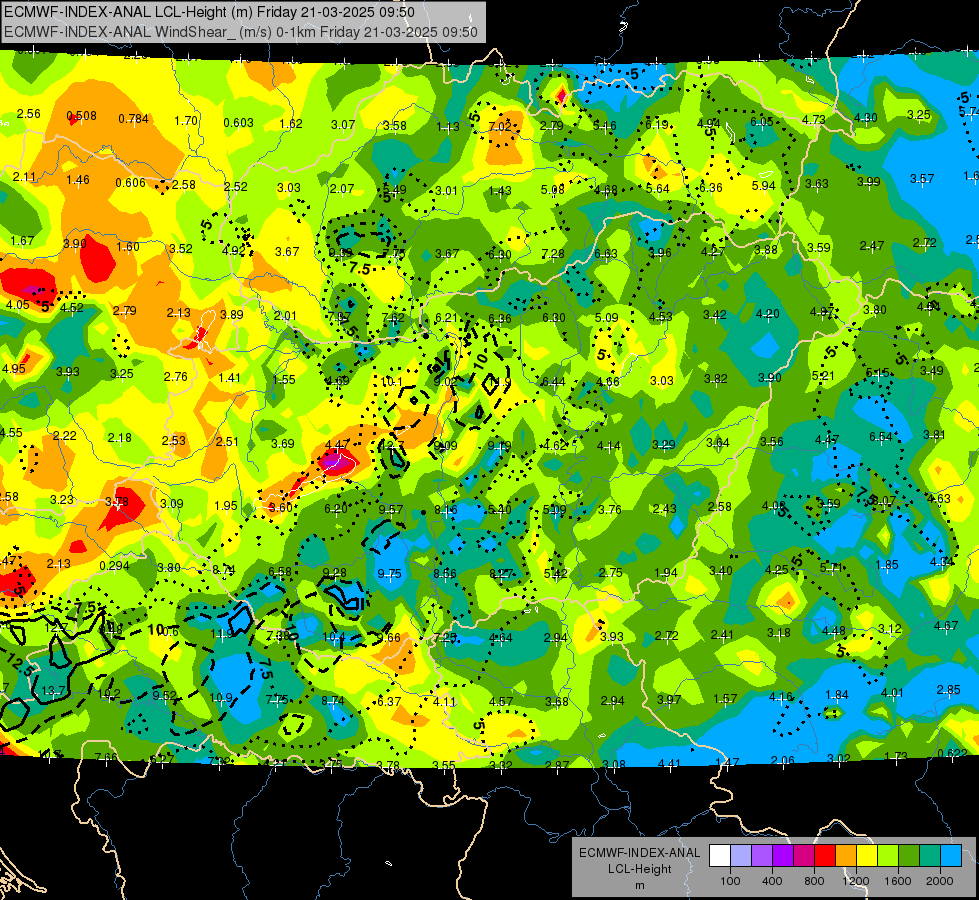Screen dimensions: 979x900
Task: Click the wind shear value 6.37
Action: 389,701
